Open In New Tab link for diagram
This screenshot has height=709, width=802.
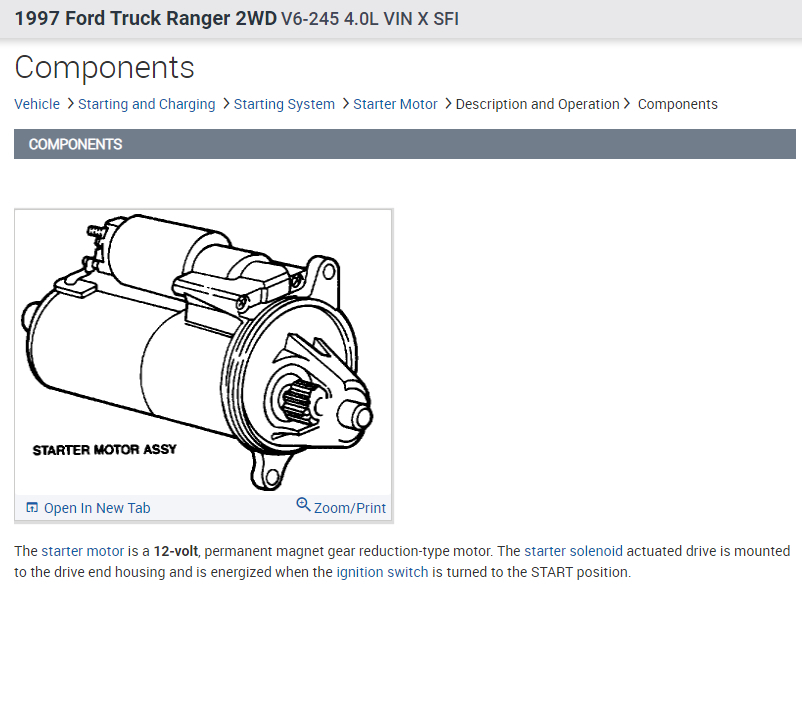click(x=97, y=508)
